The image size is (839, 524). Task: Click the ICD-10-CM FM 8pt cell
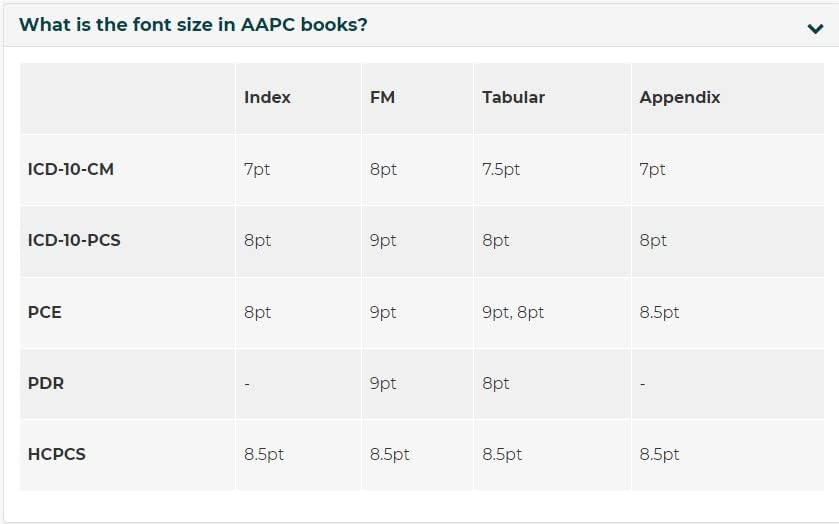click(383, 169)
